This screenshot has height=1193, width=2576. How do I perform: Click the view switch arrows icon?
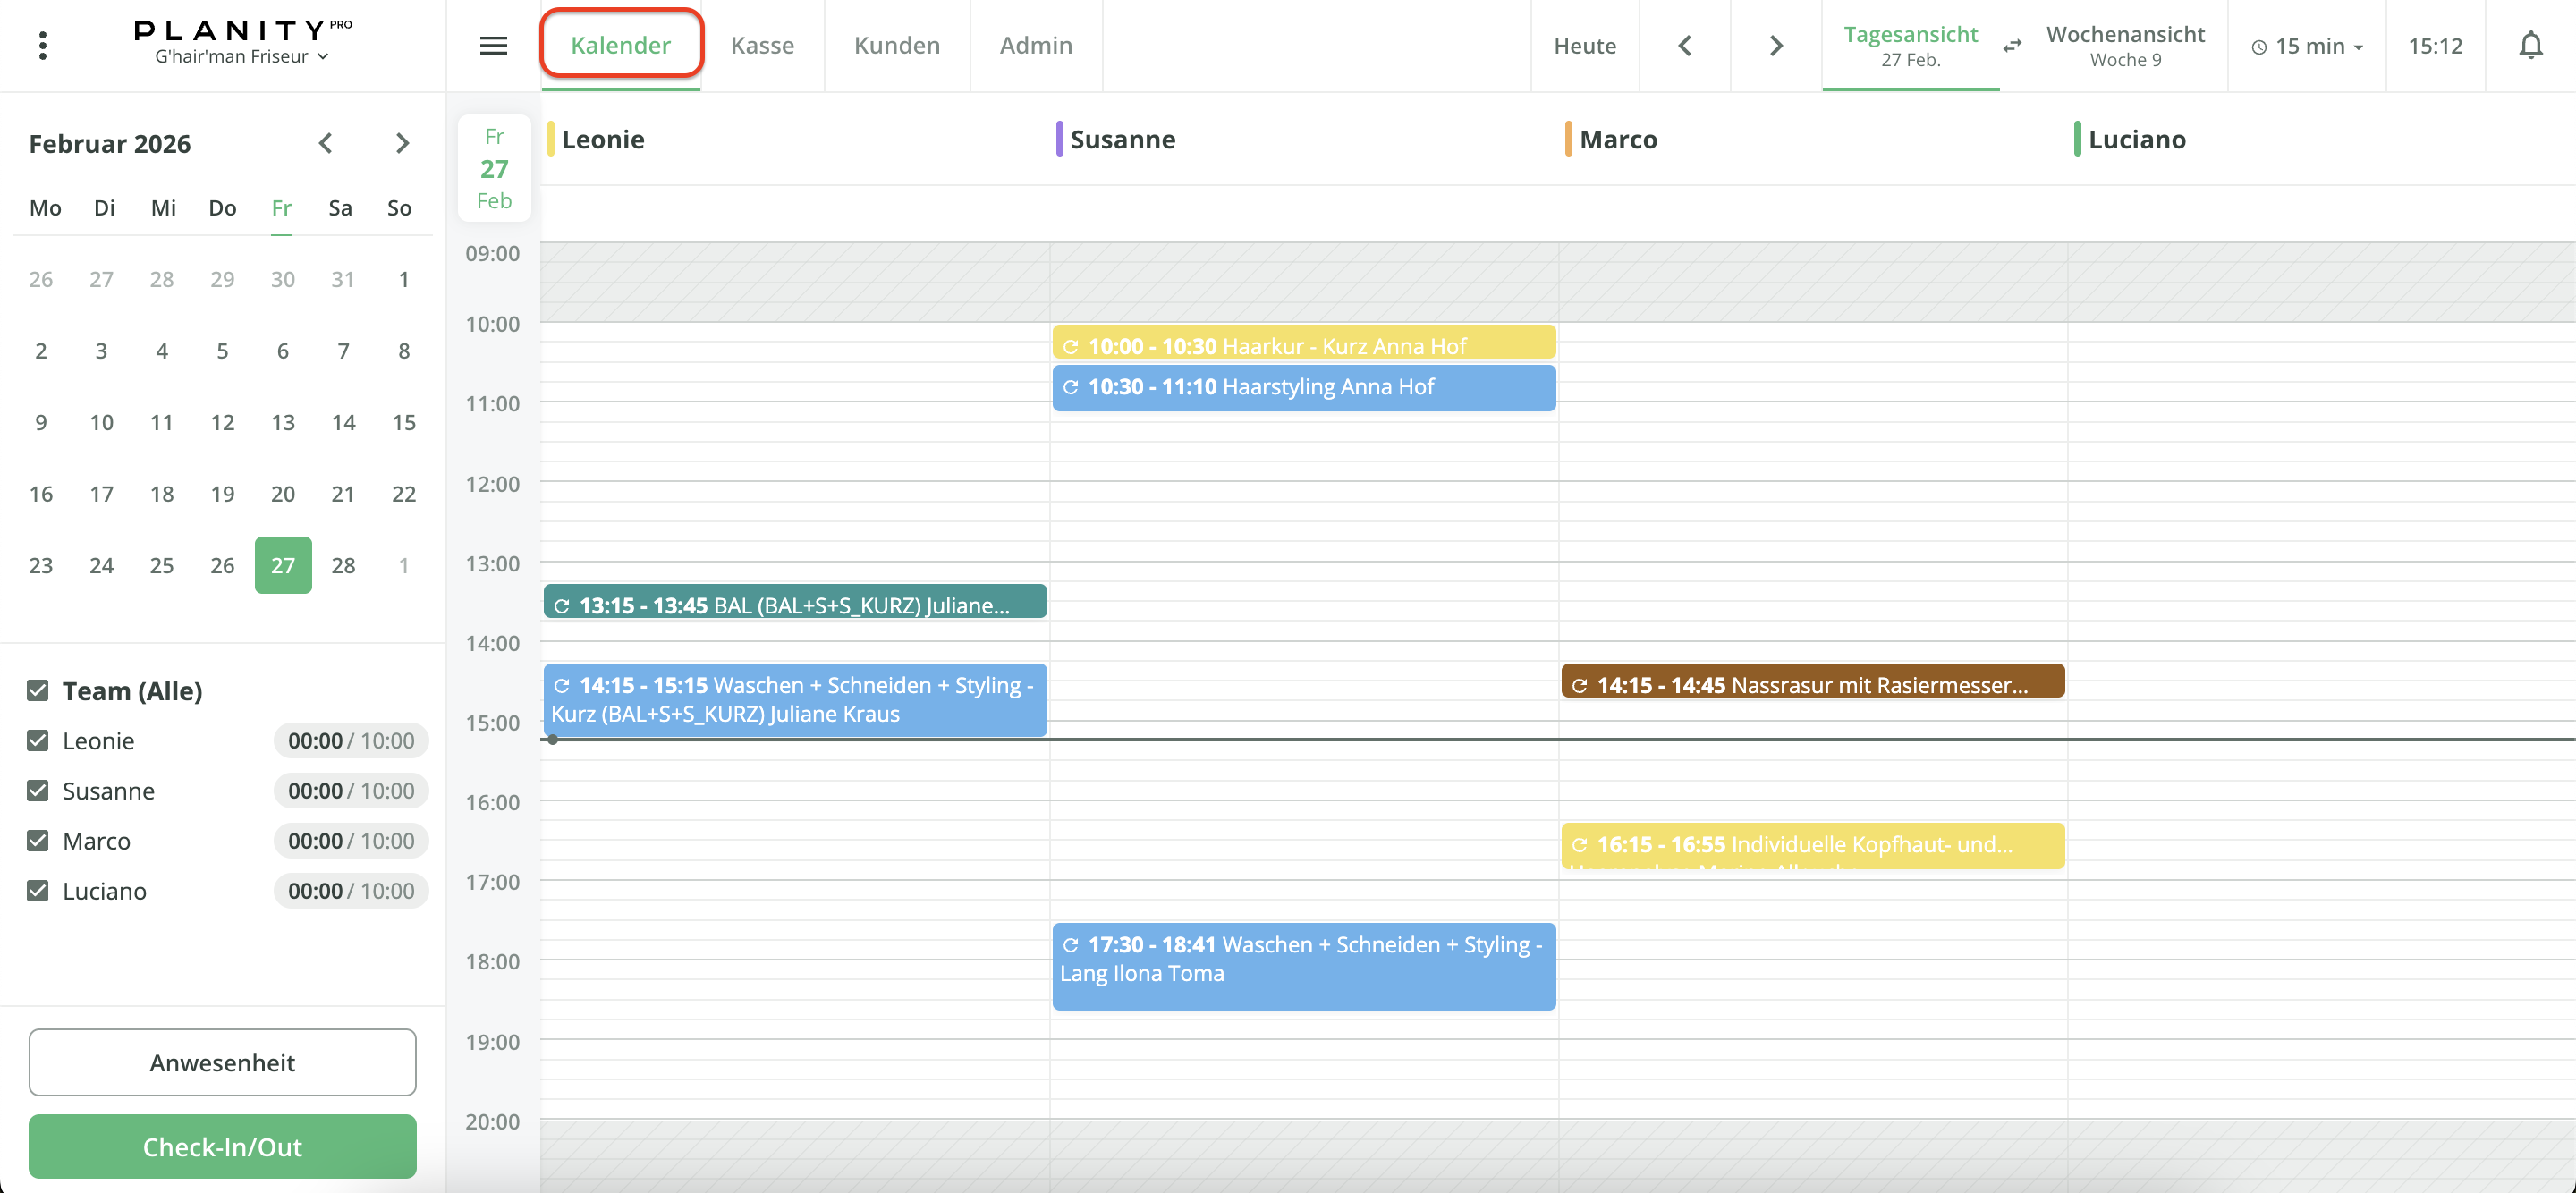(x=2012, y=46)
